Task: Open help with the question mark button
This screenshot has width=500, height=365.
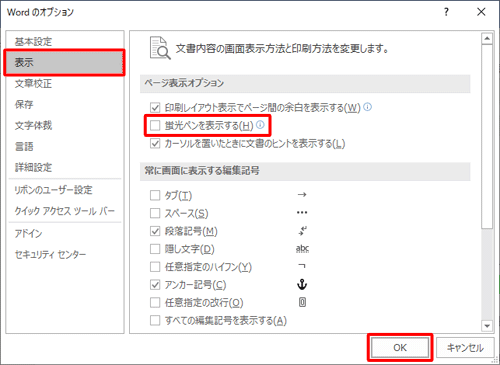Action: (446, 12)
